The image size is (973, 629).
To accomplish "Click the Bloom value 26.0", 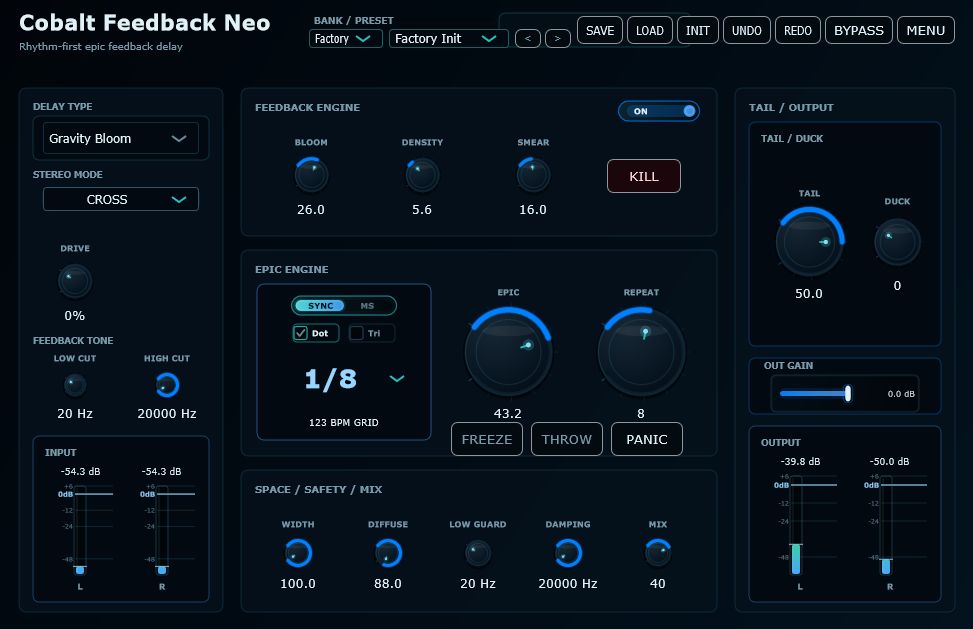I will (311, 210).
